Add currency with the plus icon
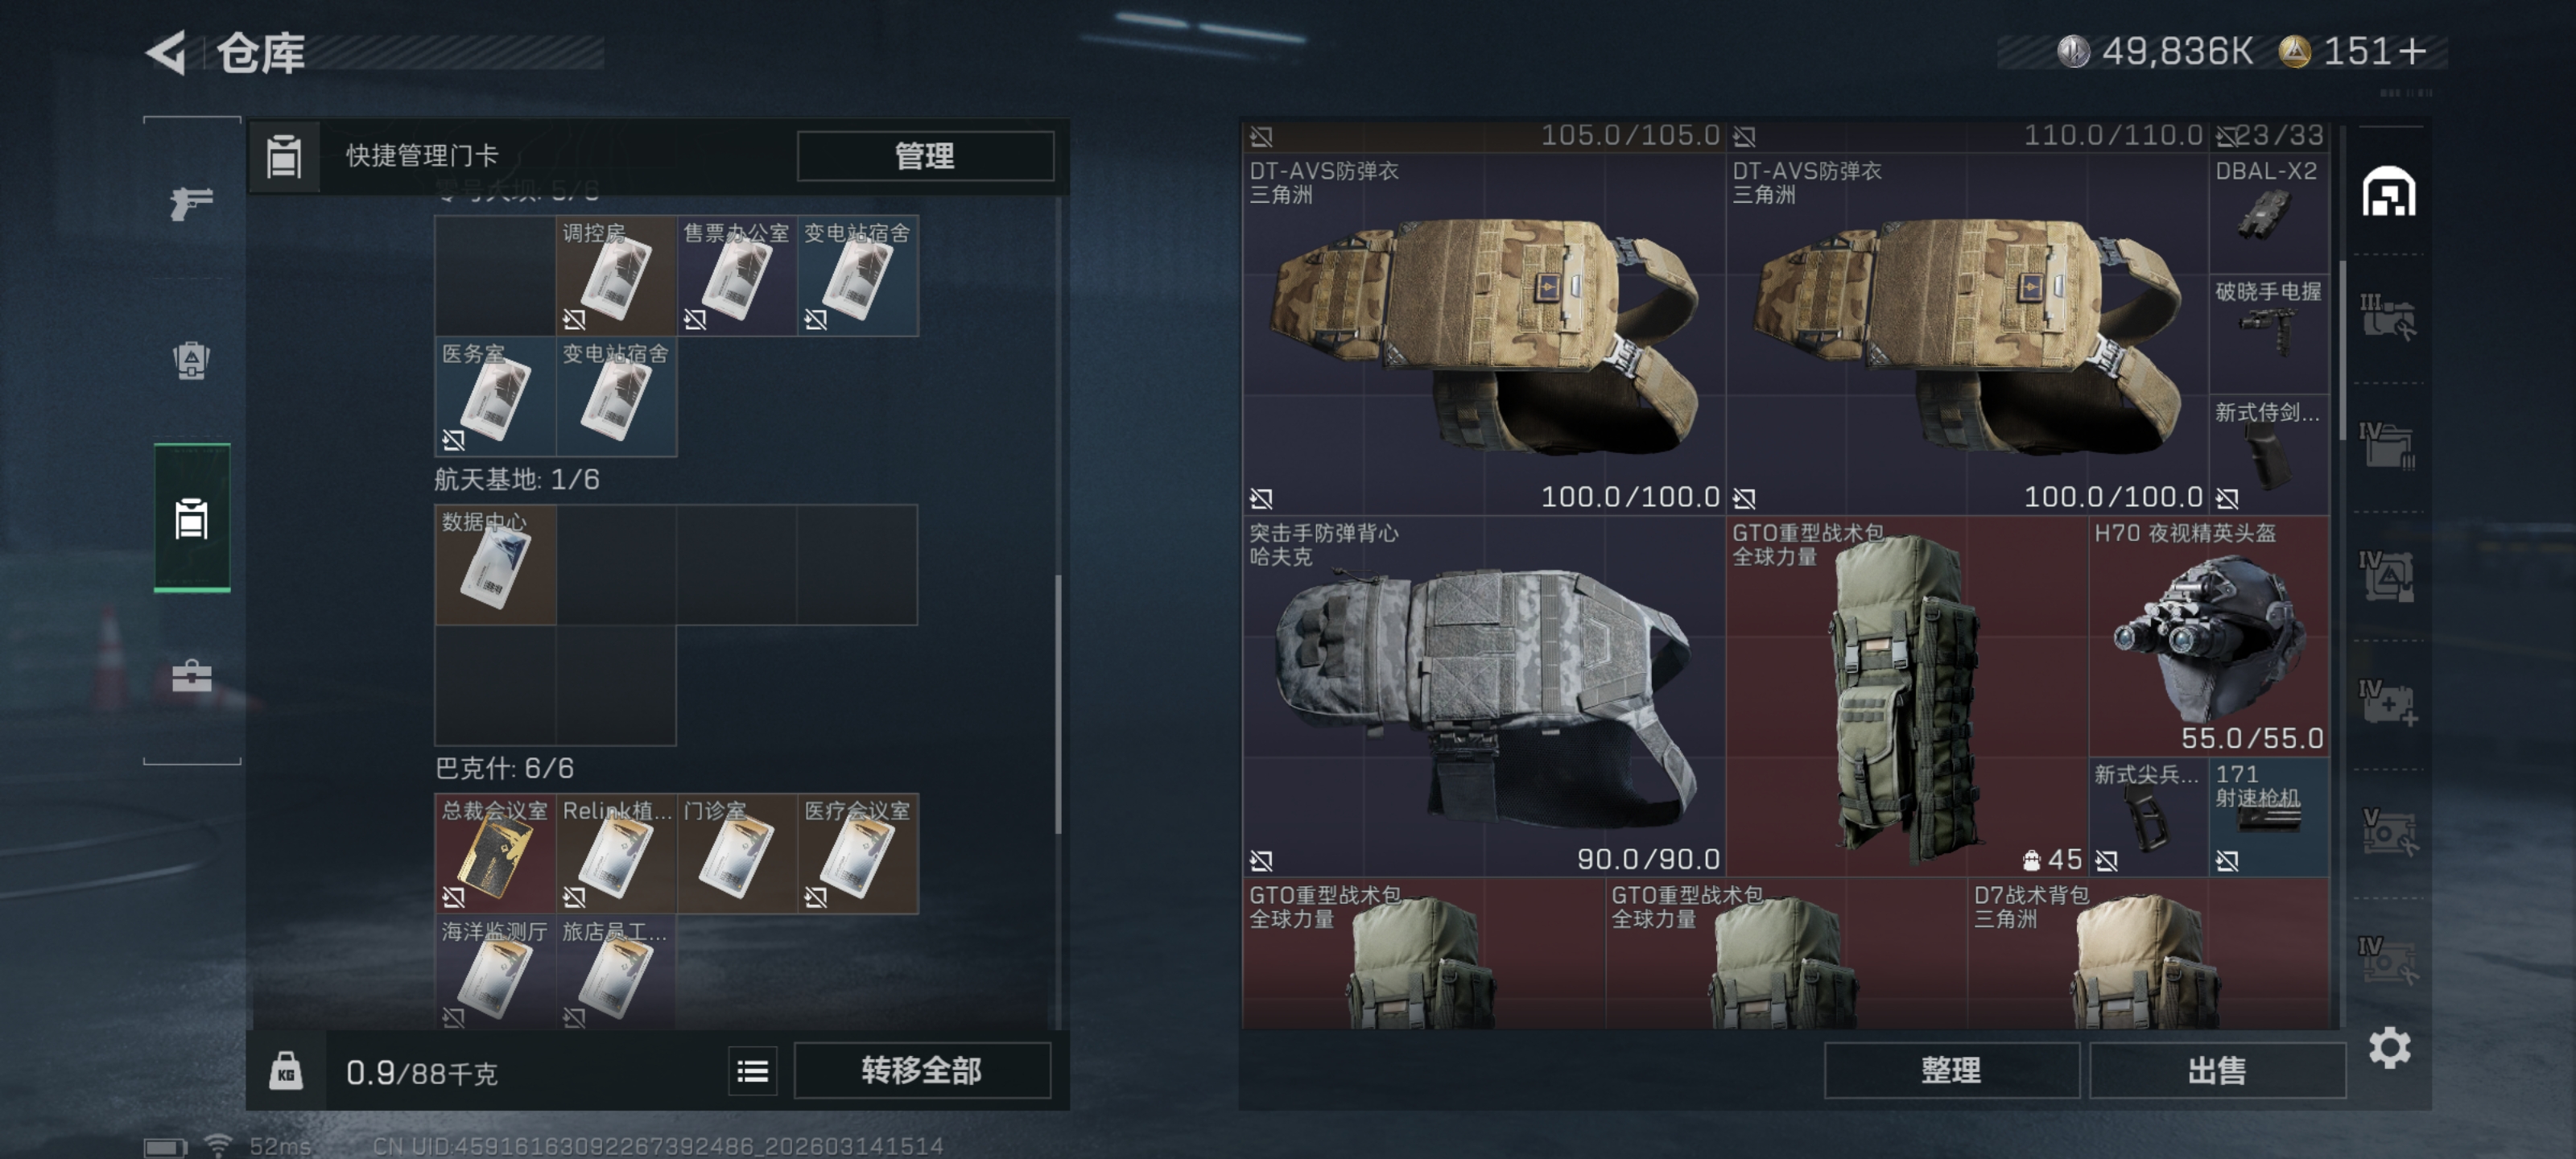This screenshot has width=2576, height=1159. coord(2411,52)
